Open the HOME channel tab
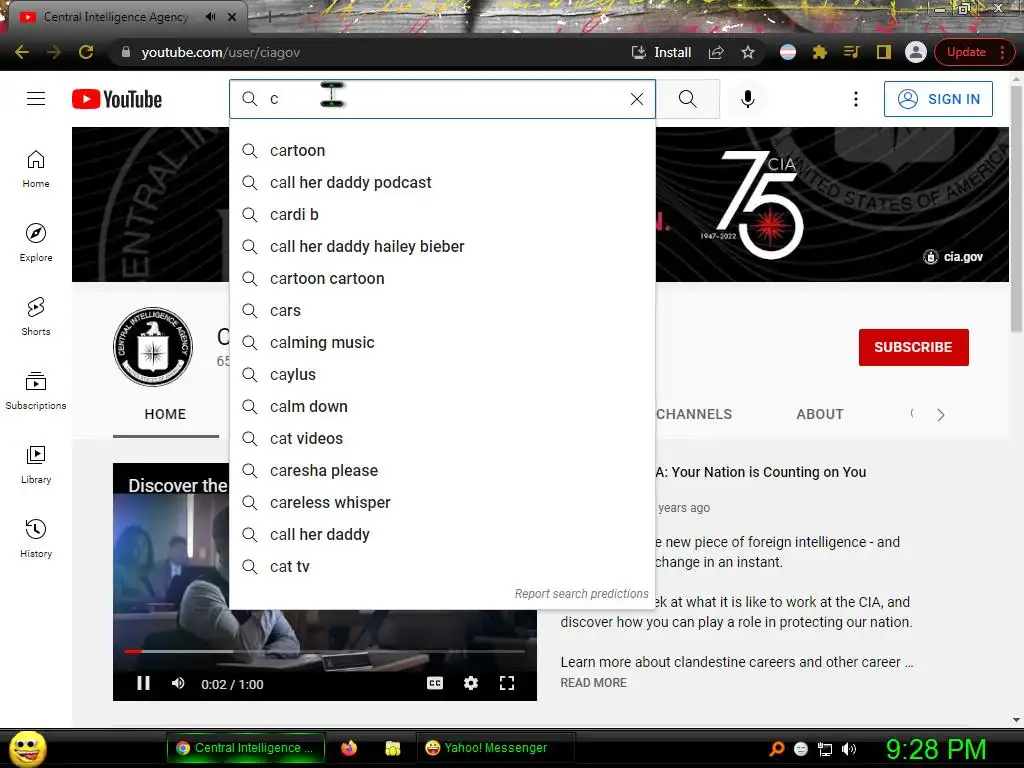 pos(165,414)
